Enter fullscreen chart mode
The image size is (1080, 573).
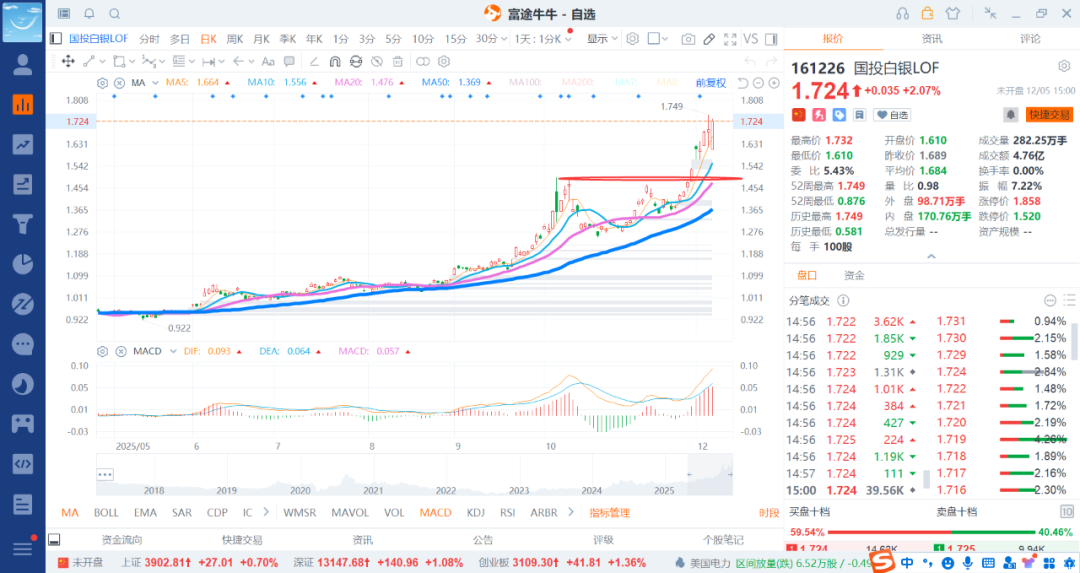click(730, 39)
